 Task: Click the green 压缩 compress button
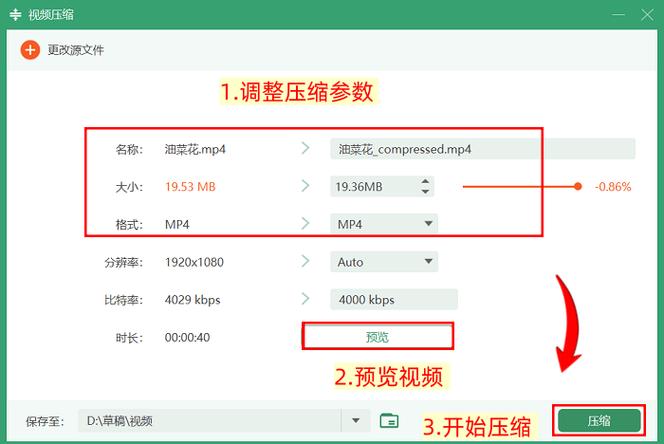click(x=599, y=421)
